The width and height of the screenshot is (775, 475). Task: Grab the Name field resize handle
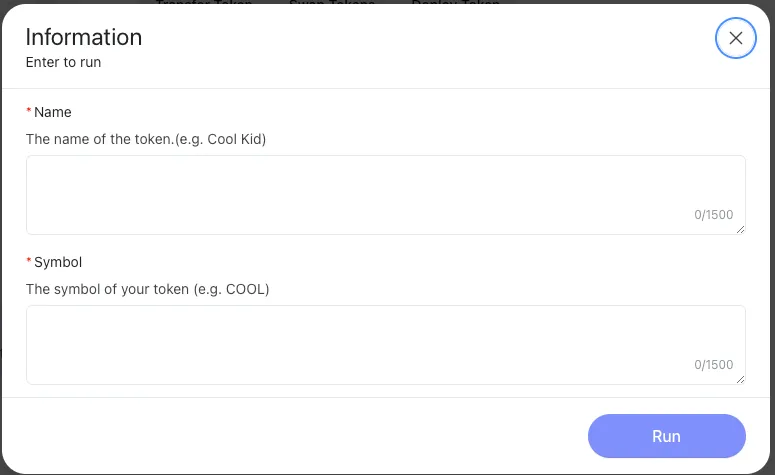(741, 230)
